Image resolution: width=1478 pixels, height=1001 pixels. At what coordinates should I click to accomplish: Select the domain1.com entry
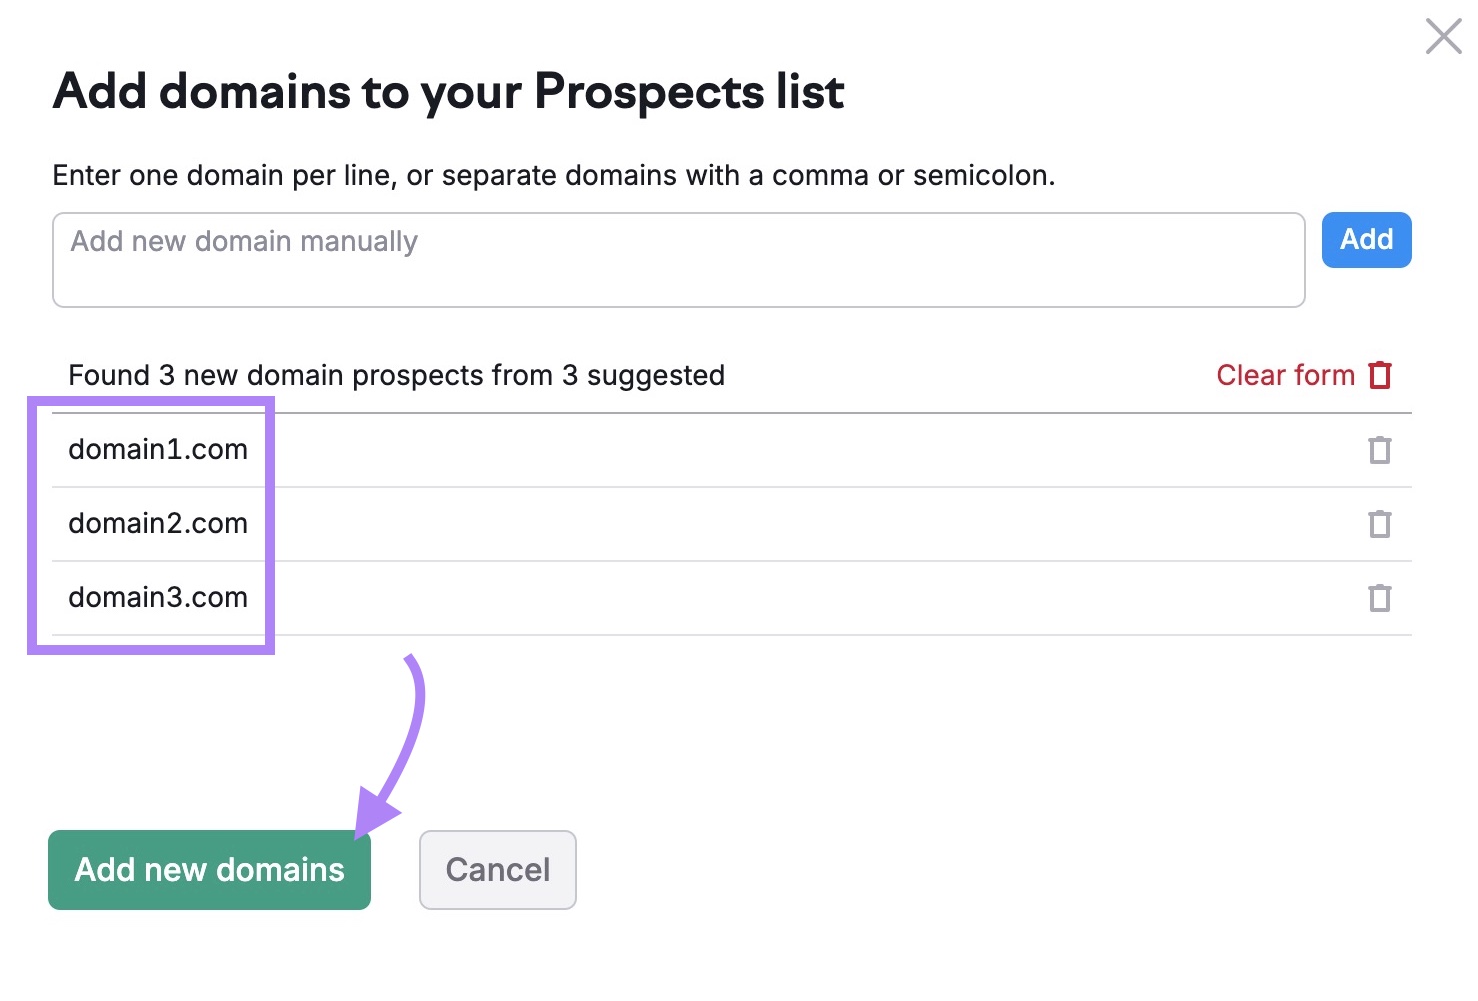[x=157, y=450]
